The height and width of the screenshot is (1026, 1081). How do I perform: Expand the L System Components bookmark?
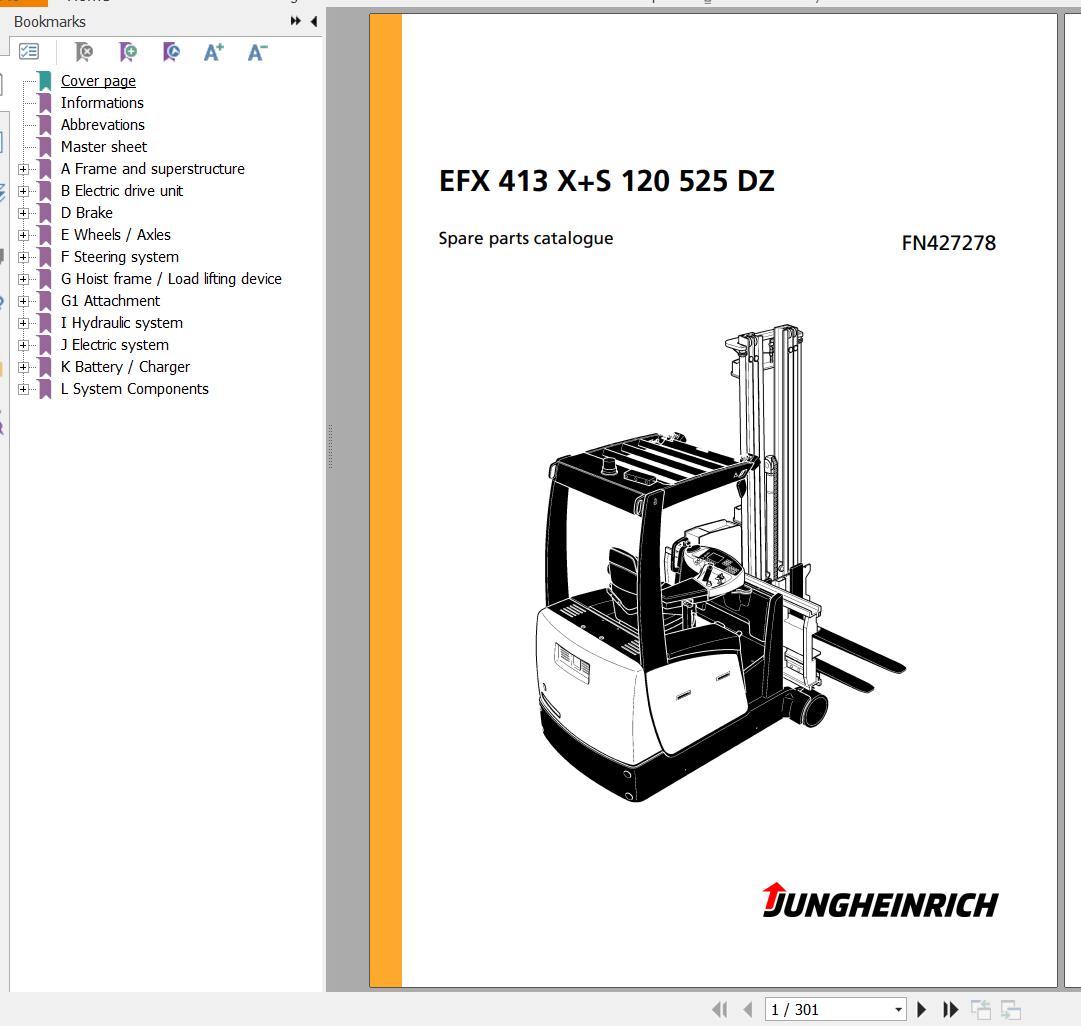click(23, 389)
